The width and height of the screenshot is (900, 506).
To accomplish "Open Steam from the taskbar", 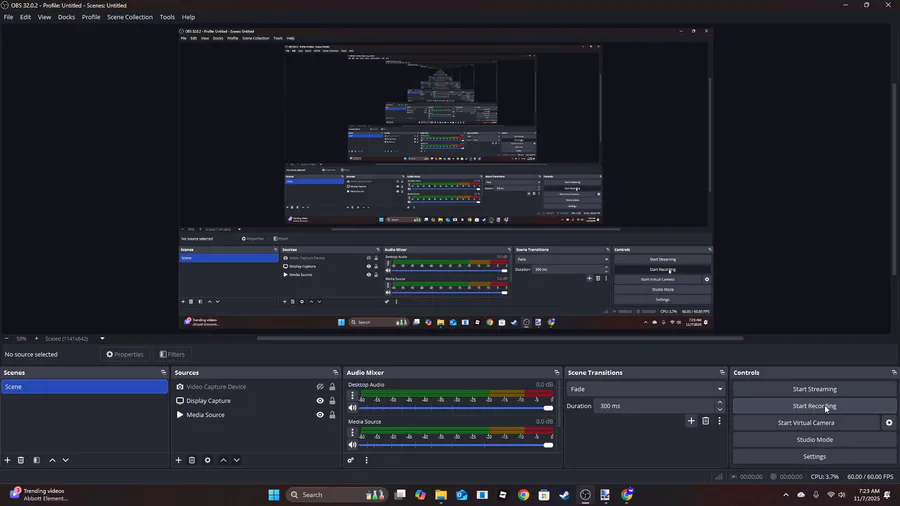I will [x=564, y=495].
